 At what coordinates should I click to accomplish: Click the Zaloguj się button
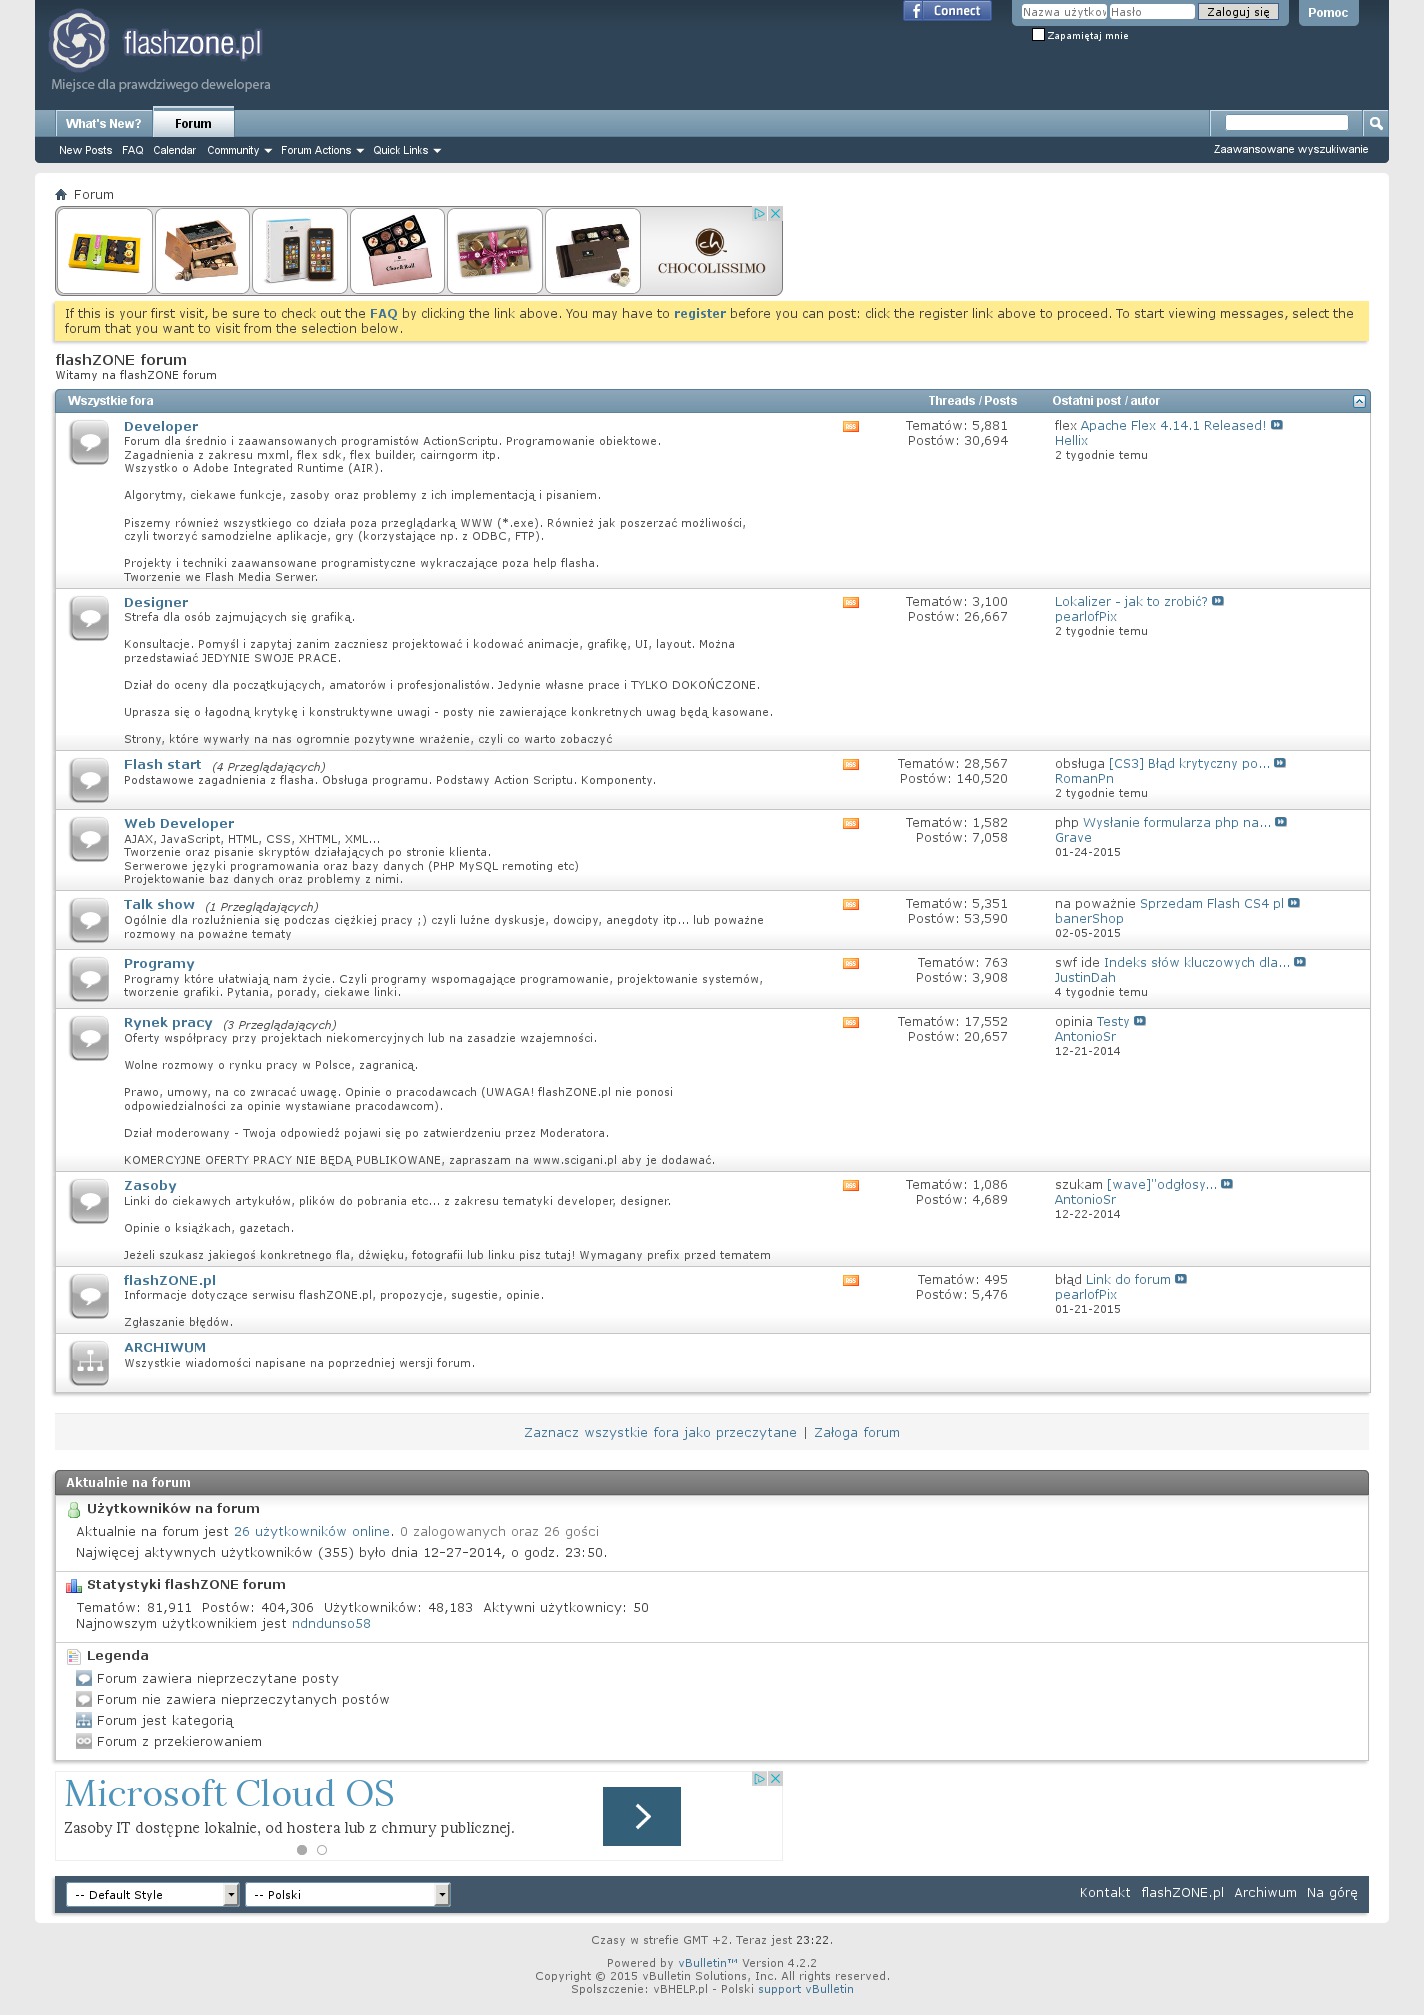pos(1238,12)
